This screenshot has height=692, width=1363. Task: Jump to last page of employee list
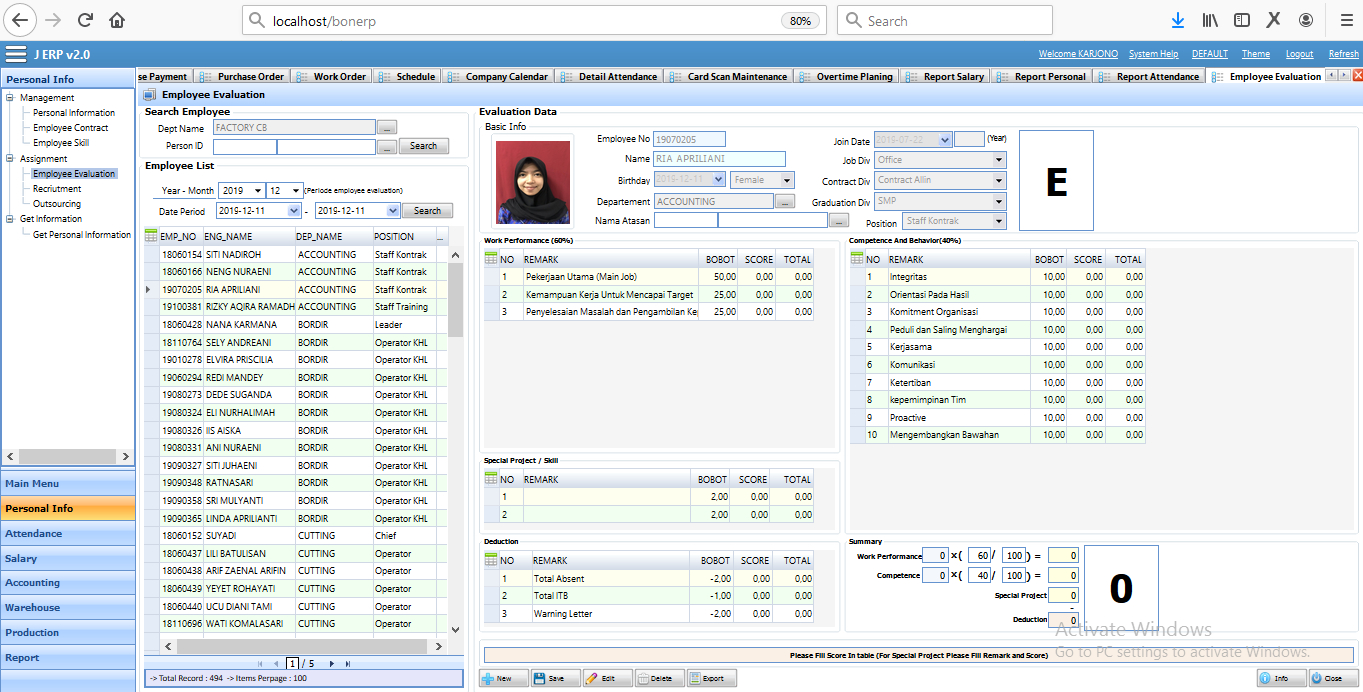347,663
